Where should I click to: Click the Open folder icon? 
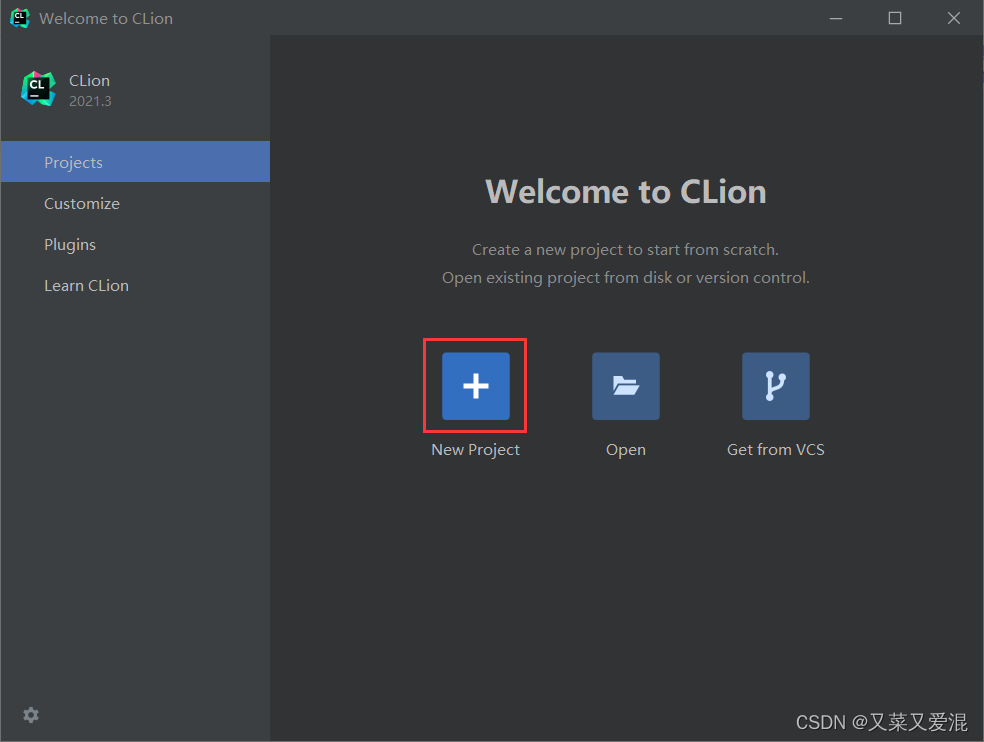click(626, 386)
